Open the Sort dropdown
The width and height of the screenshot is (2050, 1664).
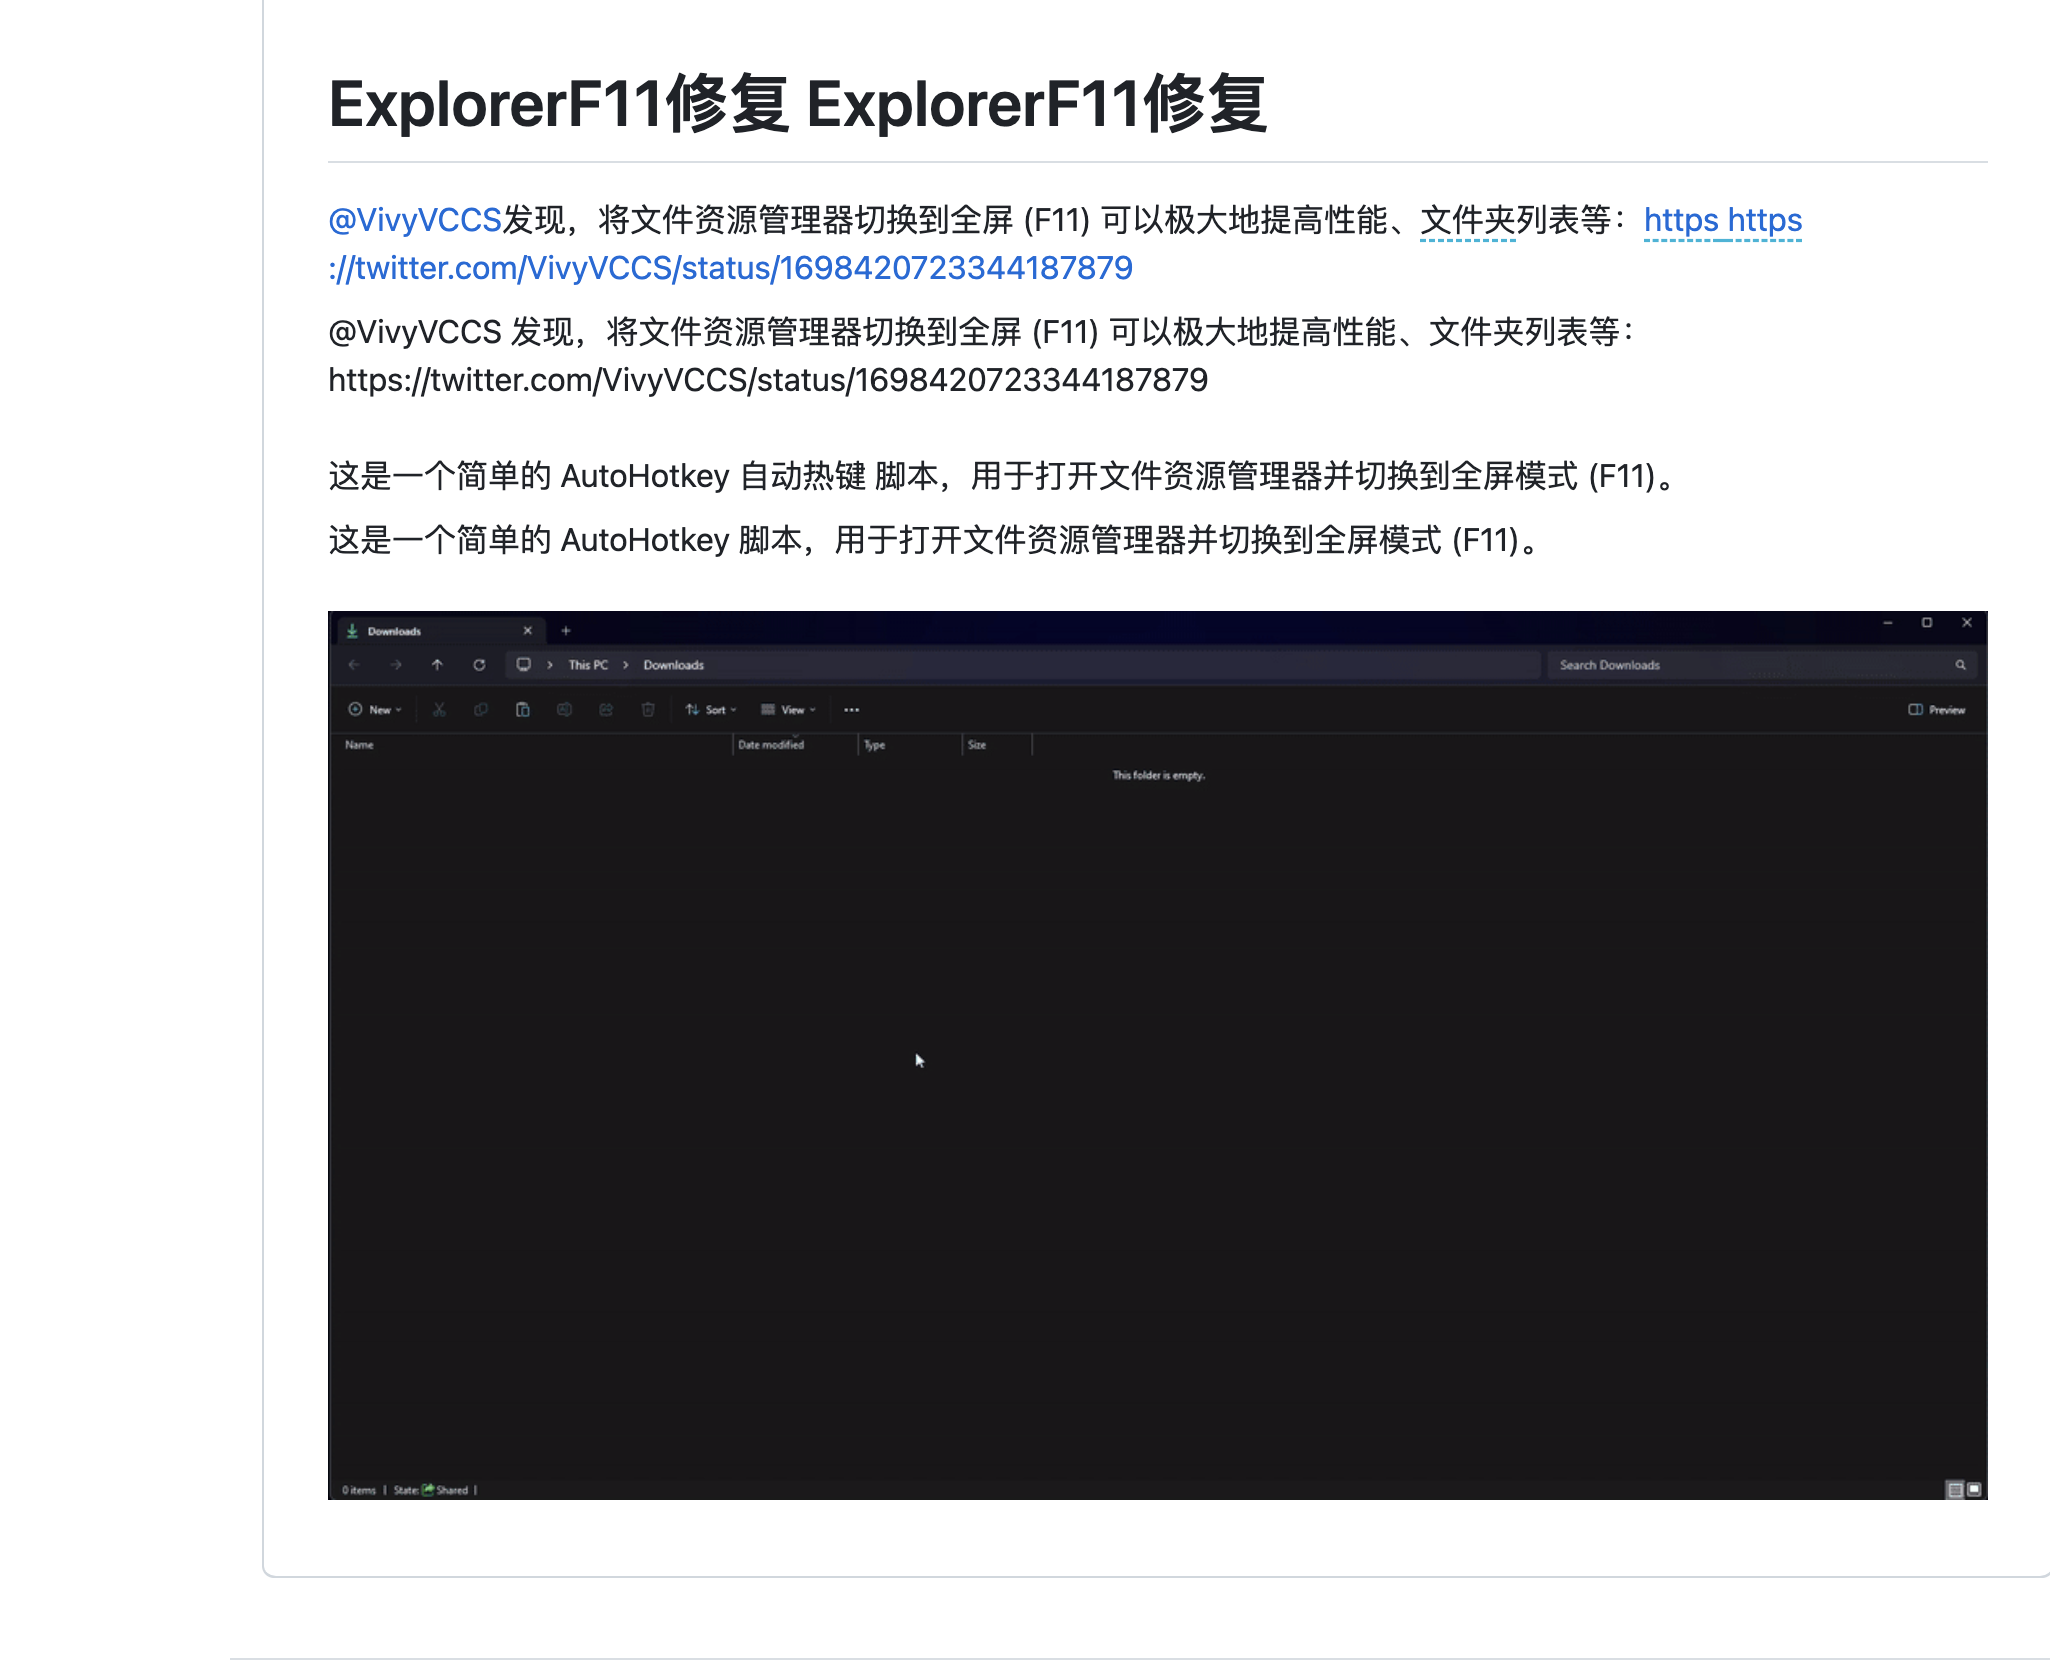click(x=711, y=710)
